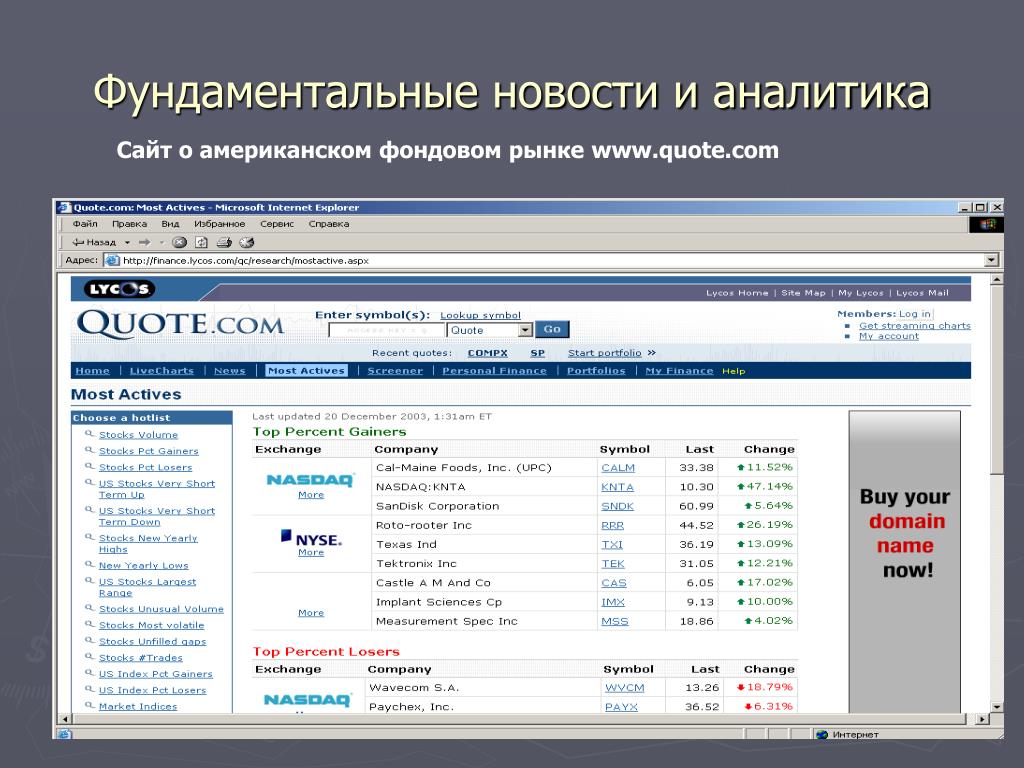
Task: Click the IE icon in the window title bar
Action: click(64, 208)
